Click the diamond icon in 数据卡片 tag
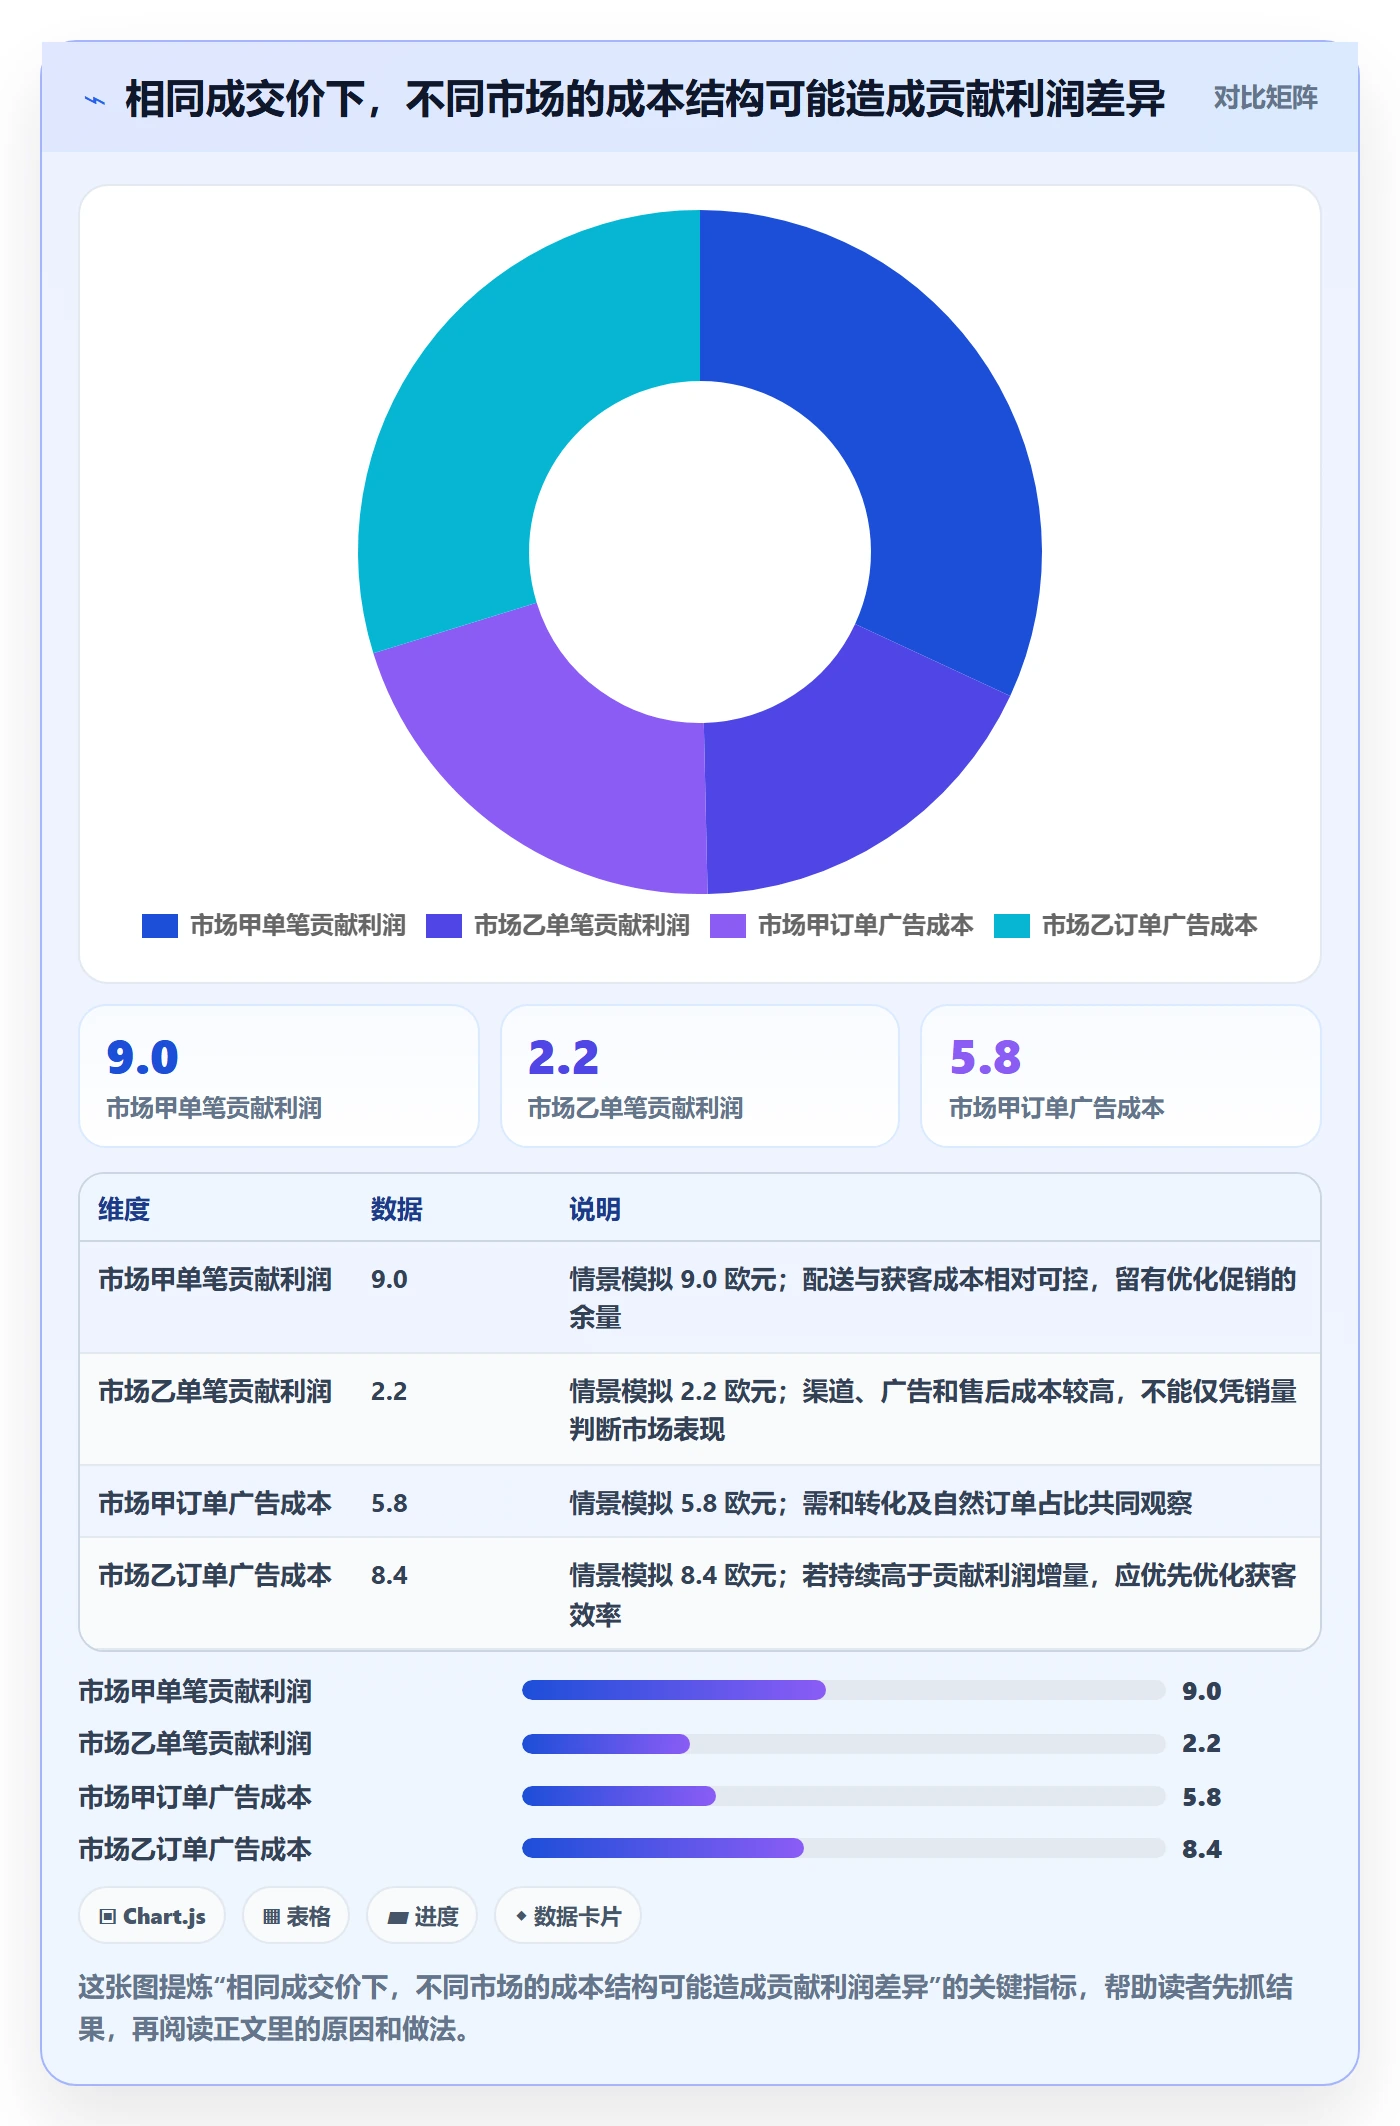Viewport: 1400px width, 2126px height. [x=521, y=1916]
